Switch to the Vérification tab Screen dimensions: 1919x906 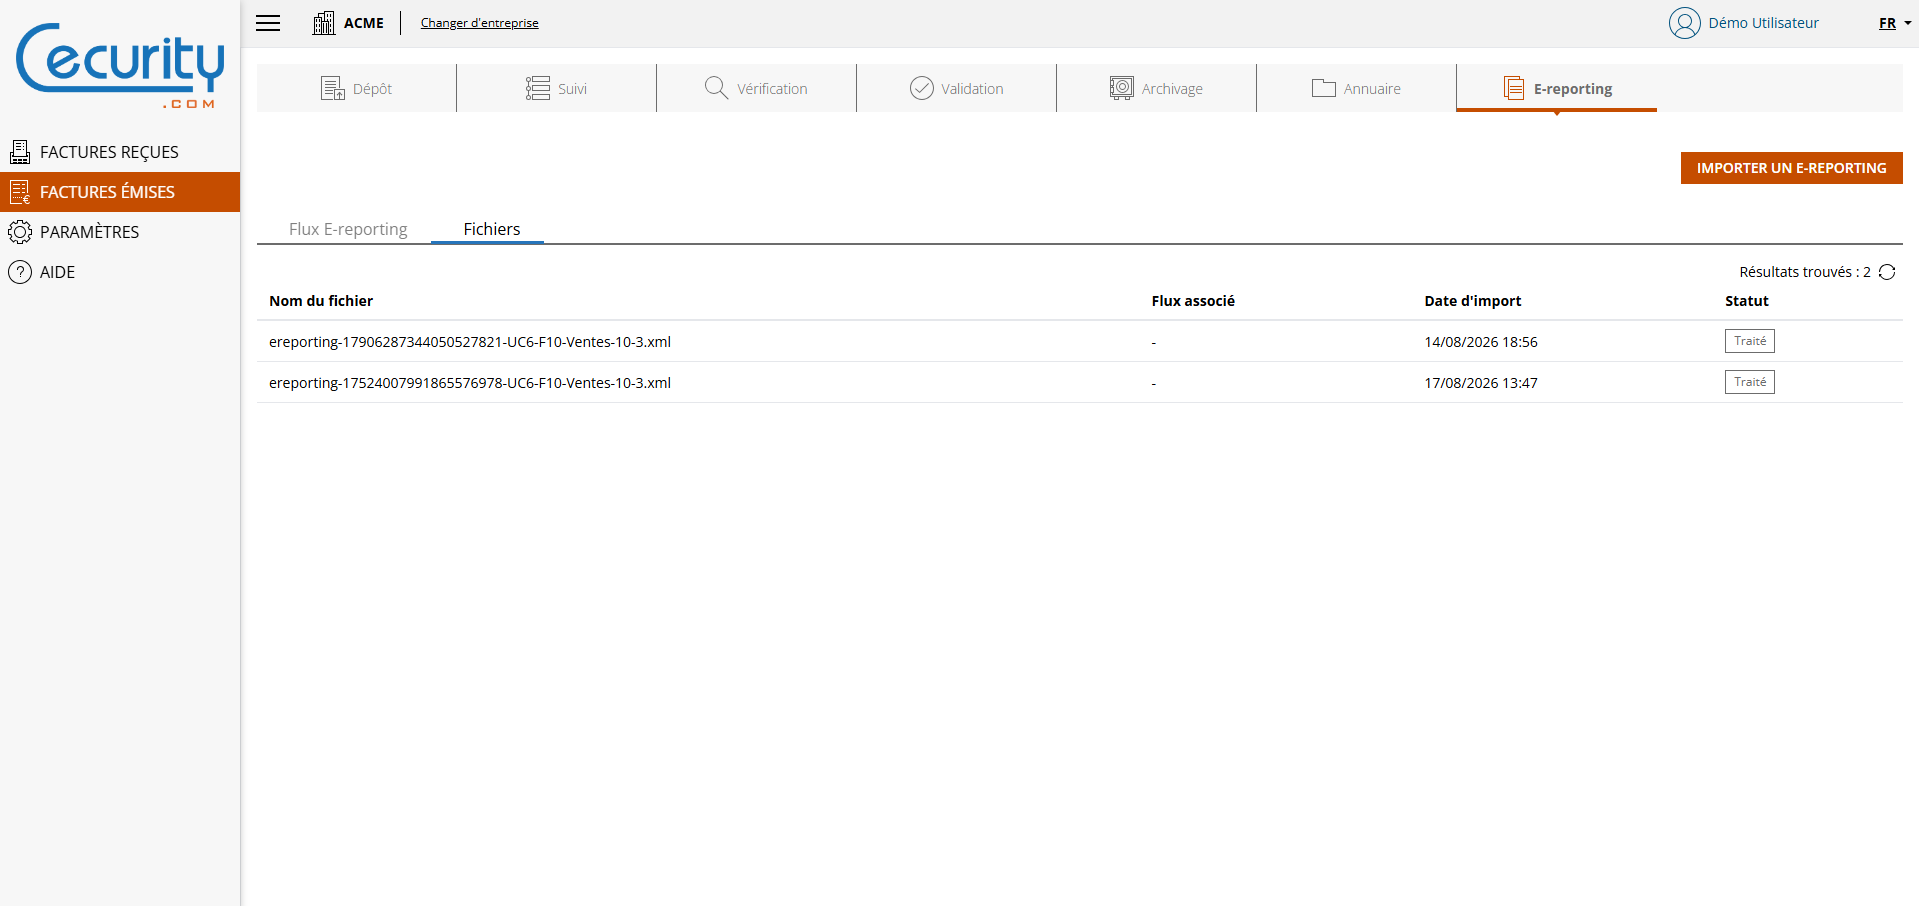point(756,88)
